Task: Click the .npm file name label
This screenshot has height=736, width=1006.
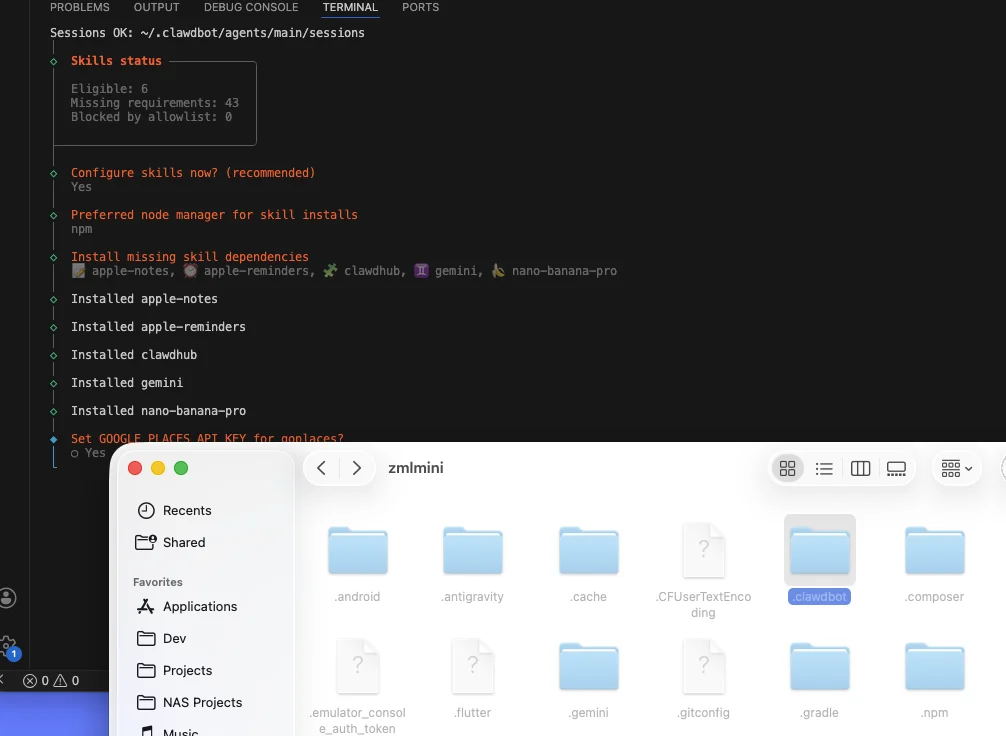Action: pos(934,713)
